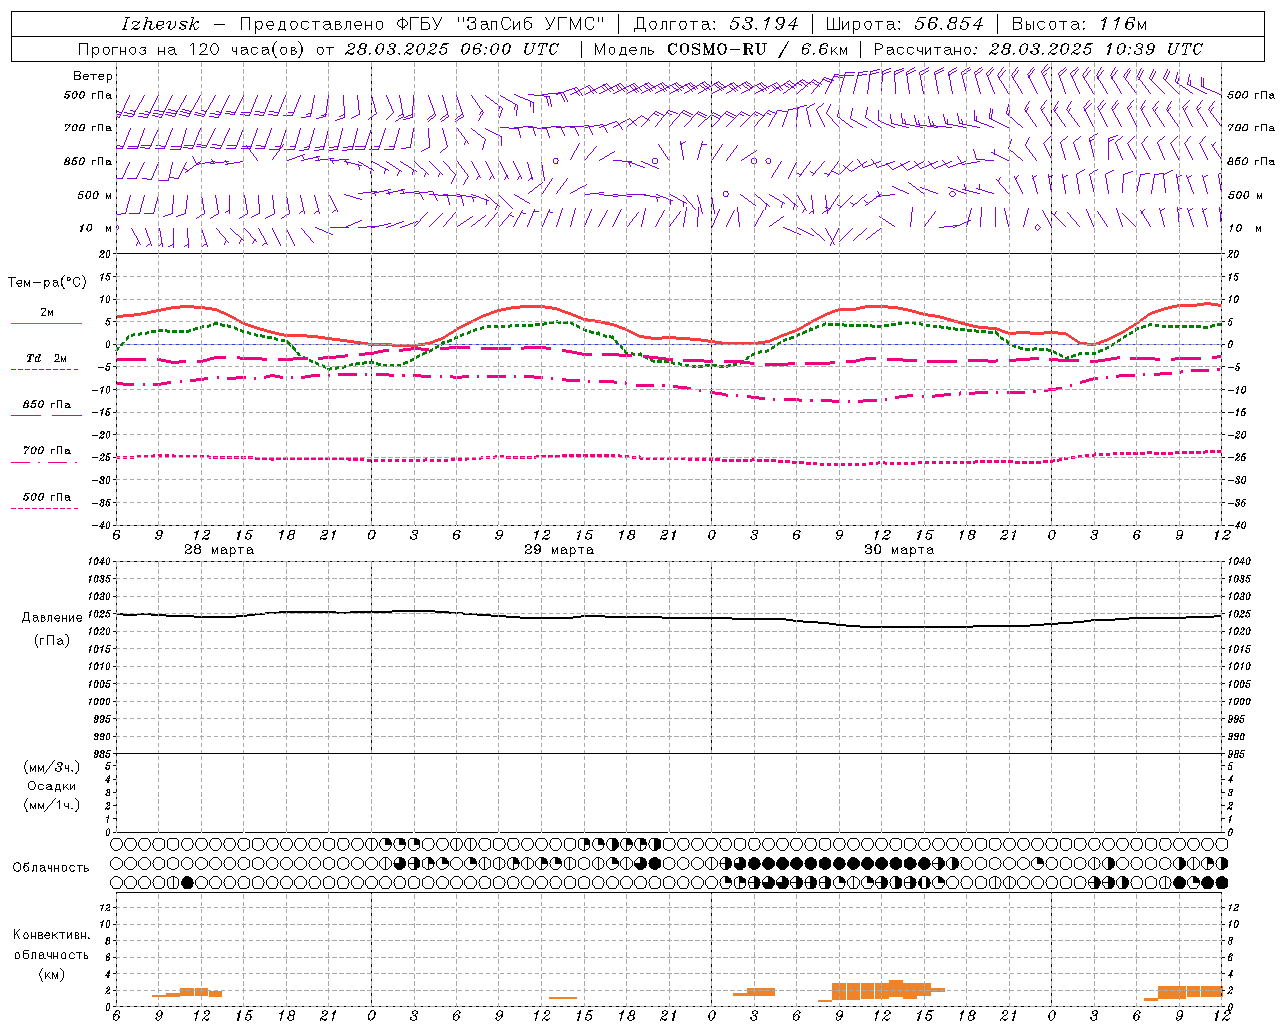Select "Прогноз на 120 часа(ов)" forecast text

coord(193,49)
